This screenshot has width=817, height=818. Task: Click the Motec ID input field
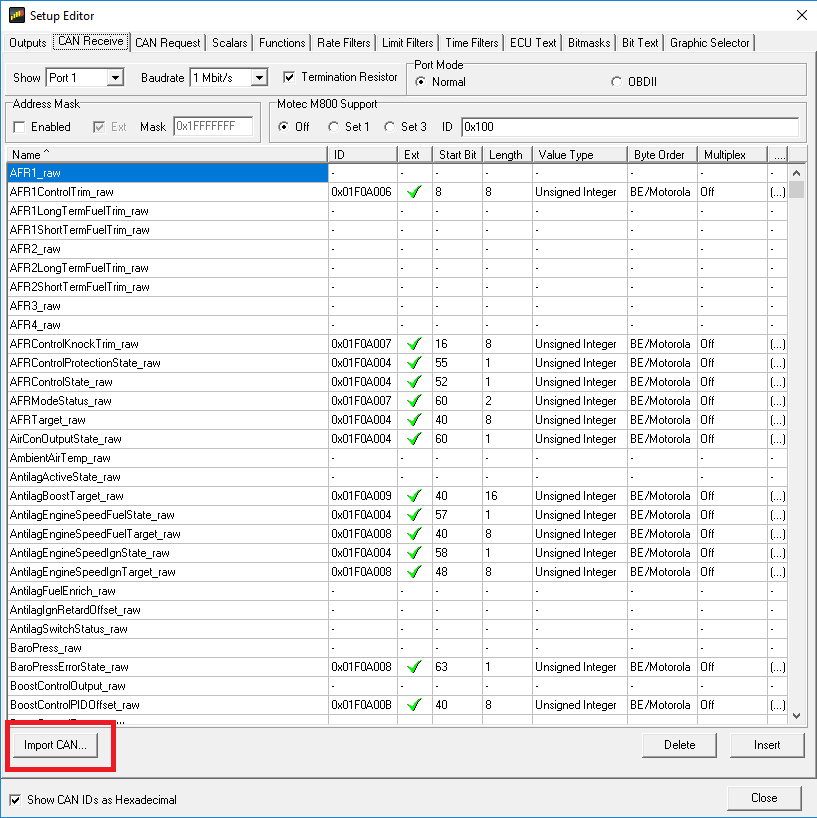coord(630,127)
